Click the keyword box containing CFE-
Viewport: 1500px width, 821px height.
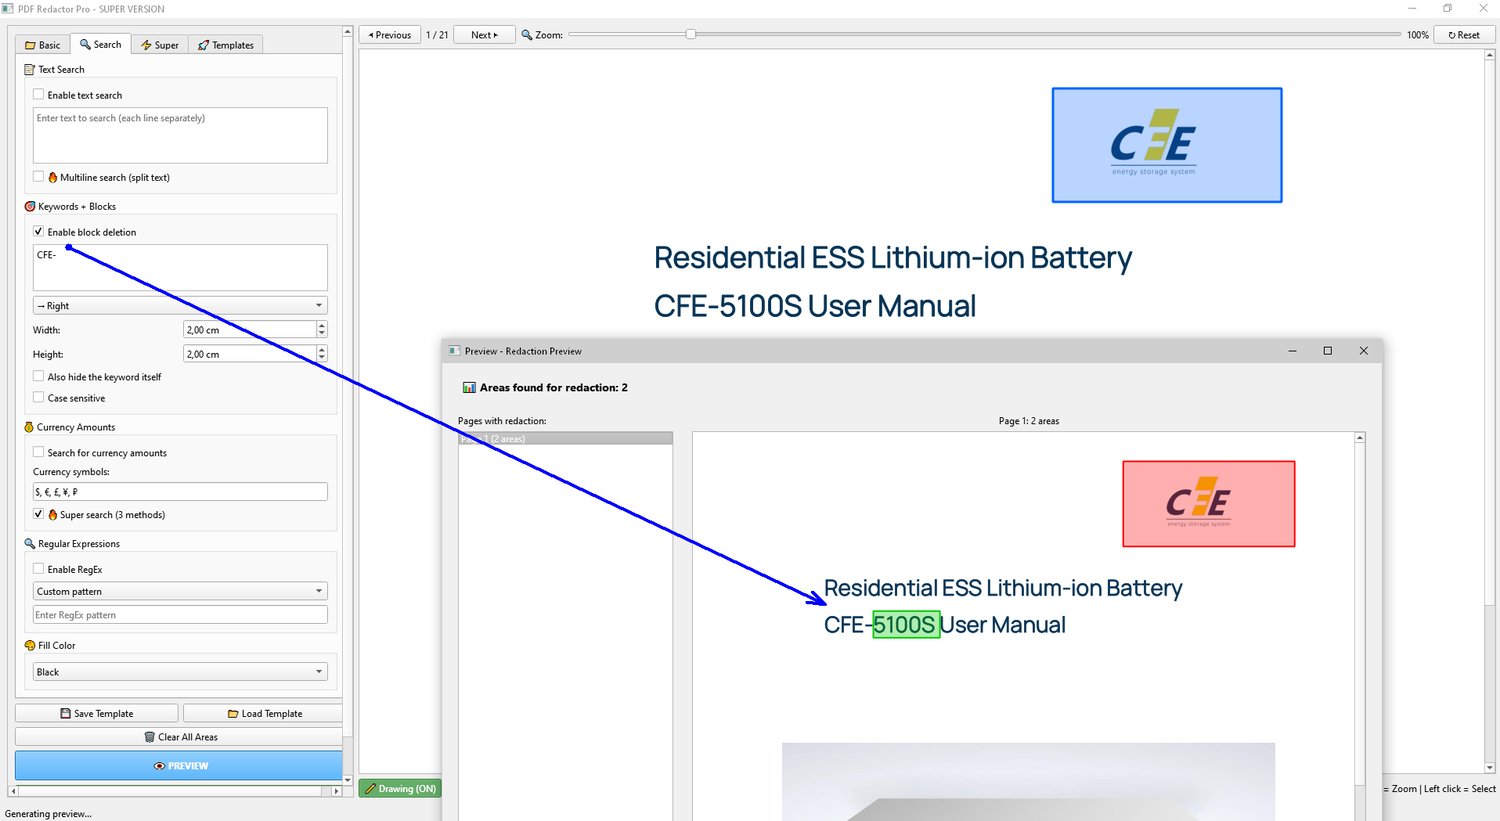click(x=180, y=267)
